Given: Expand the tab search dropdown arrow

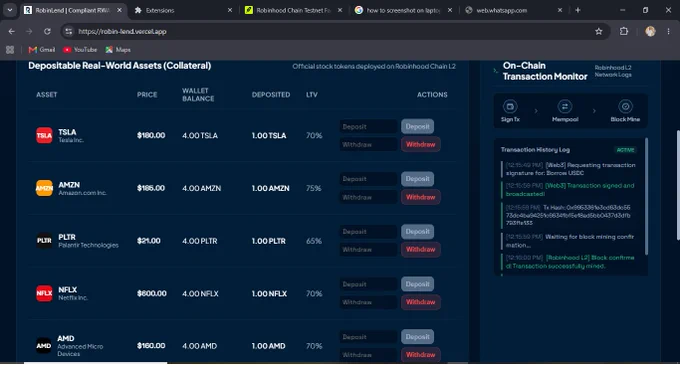Looking at the screenshot, I should 10,10.
